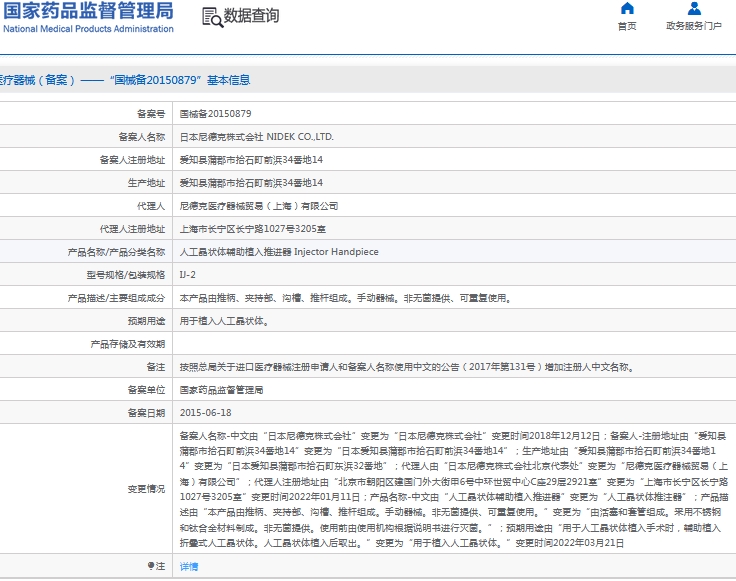
Task: Click the 预期用途 row label
Action: click(x=146, y=321)
